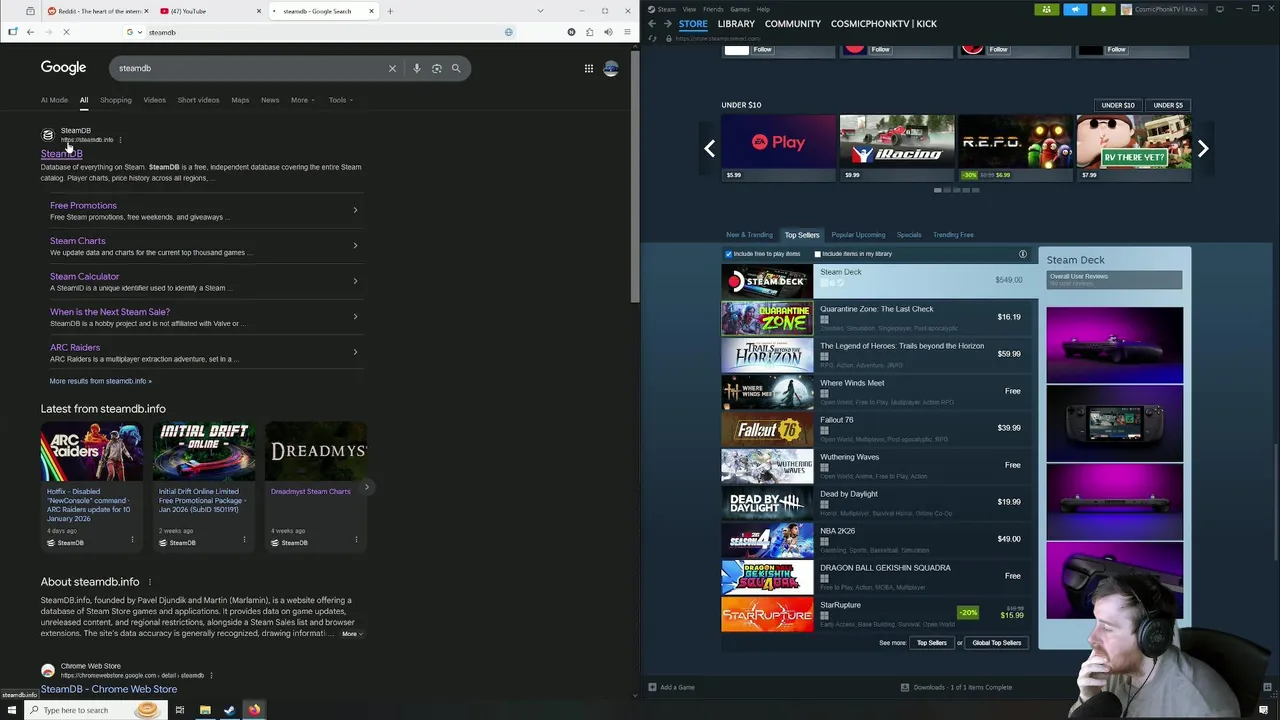Switch to the Shopping results tab
The width and height of the screenshot is (1280, 720).
point(115,100)
